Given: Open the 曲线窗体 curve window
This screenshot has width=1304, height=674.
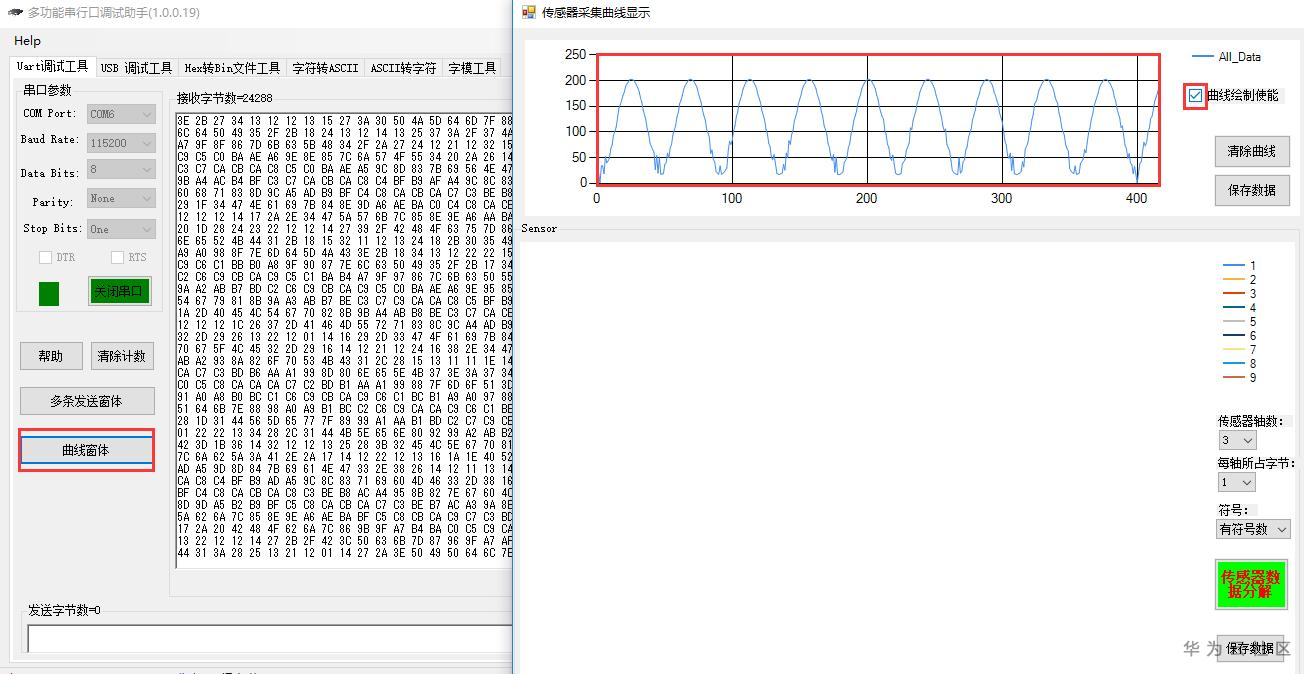Looking at the screenshot, I should pyautogui.click(x=87, y=451).
